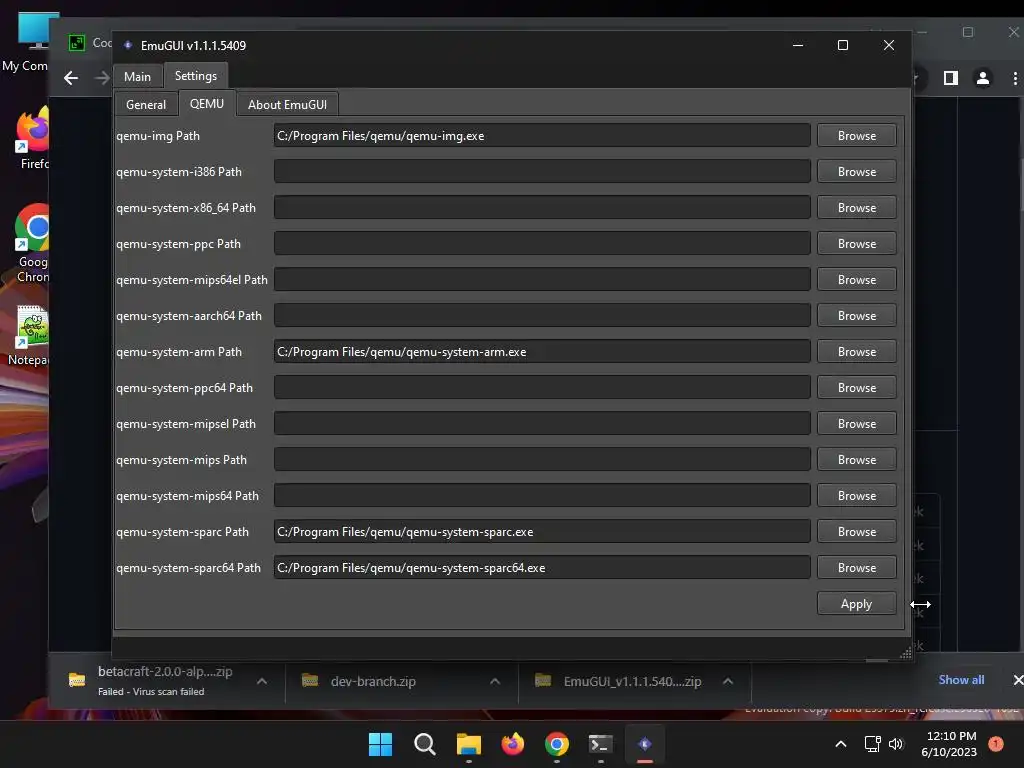Browse for qemu-system-sparc path

[x=856, y=532]
